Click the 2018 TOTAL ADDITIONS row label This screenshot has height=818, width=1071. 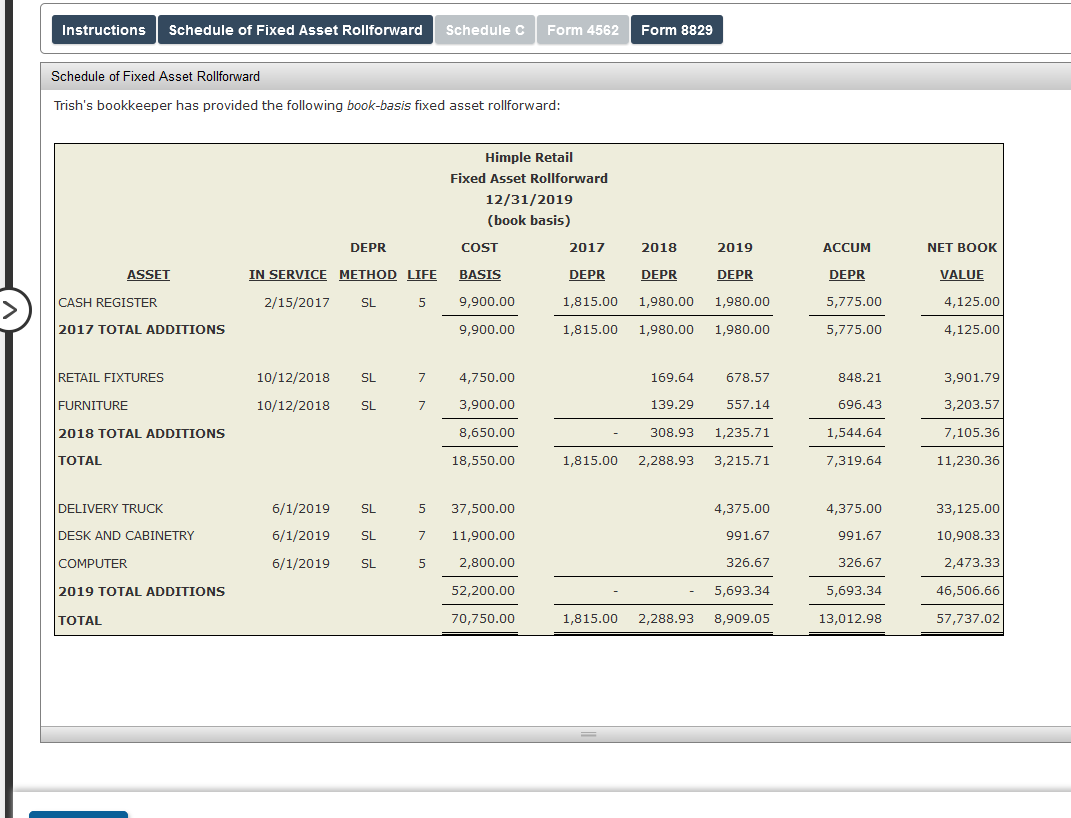[x=141, y=434]
